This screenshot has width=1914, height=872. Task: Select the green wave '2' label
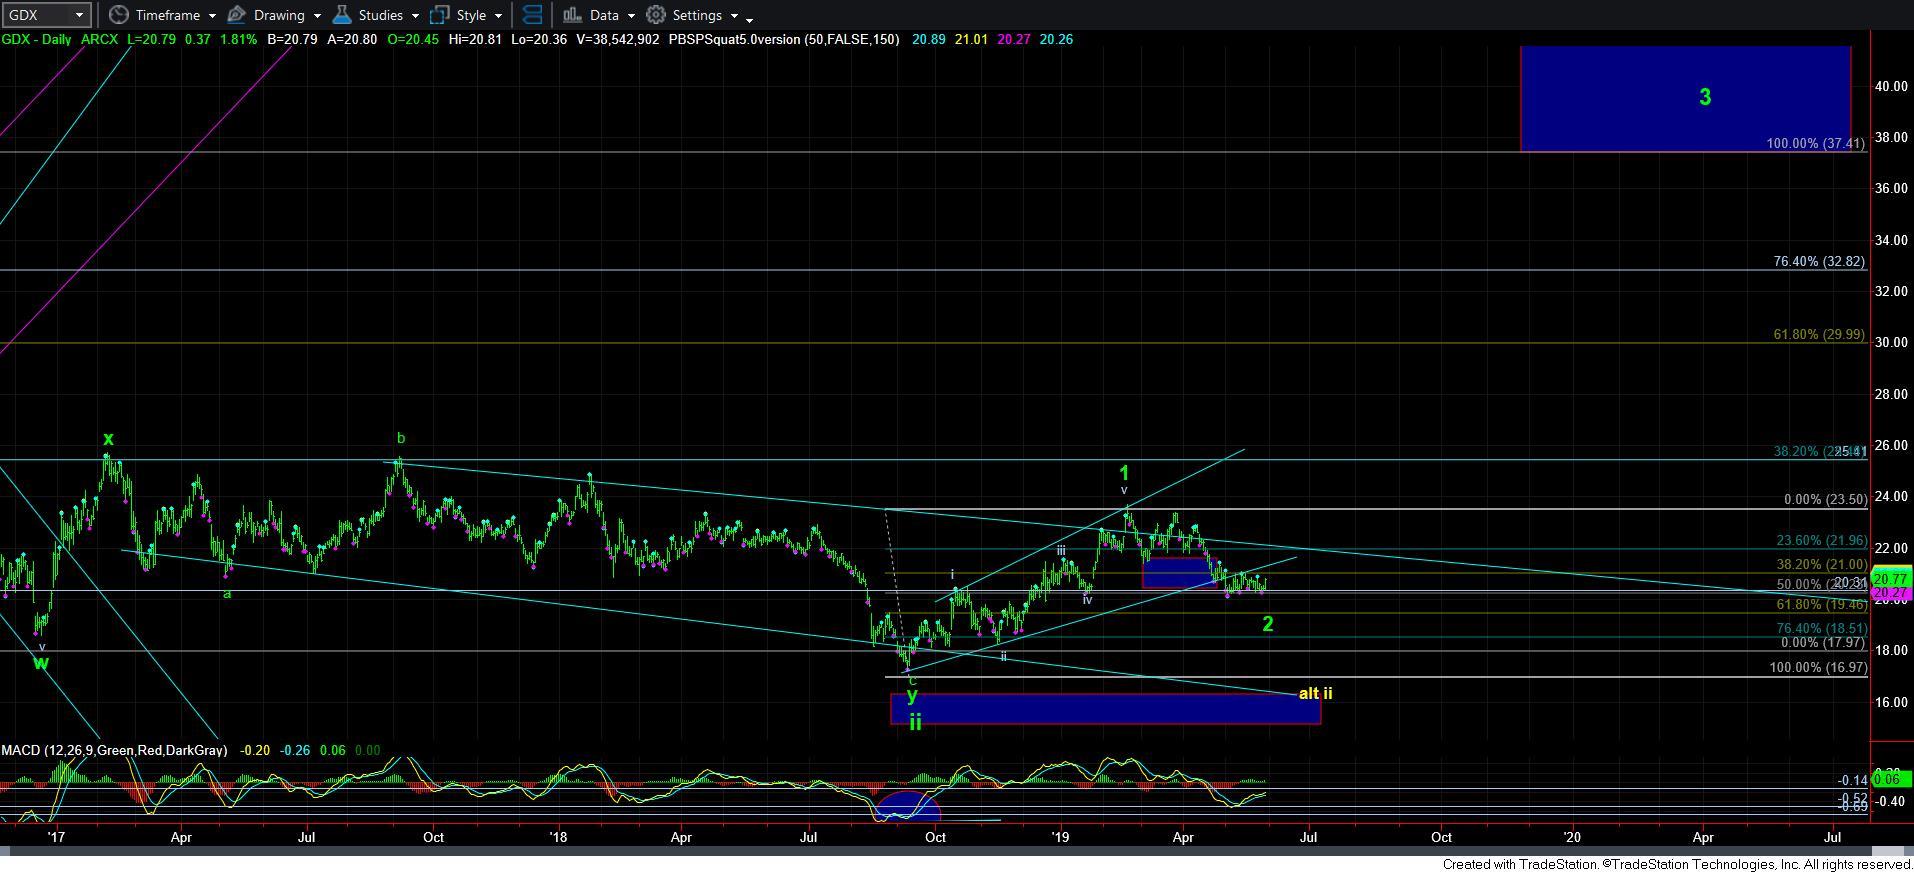pyautogui.click(x=1268, y=624)
